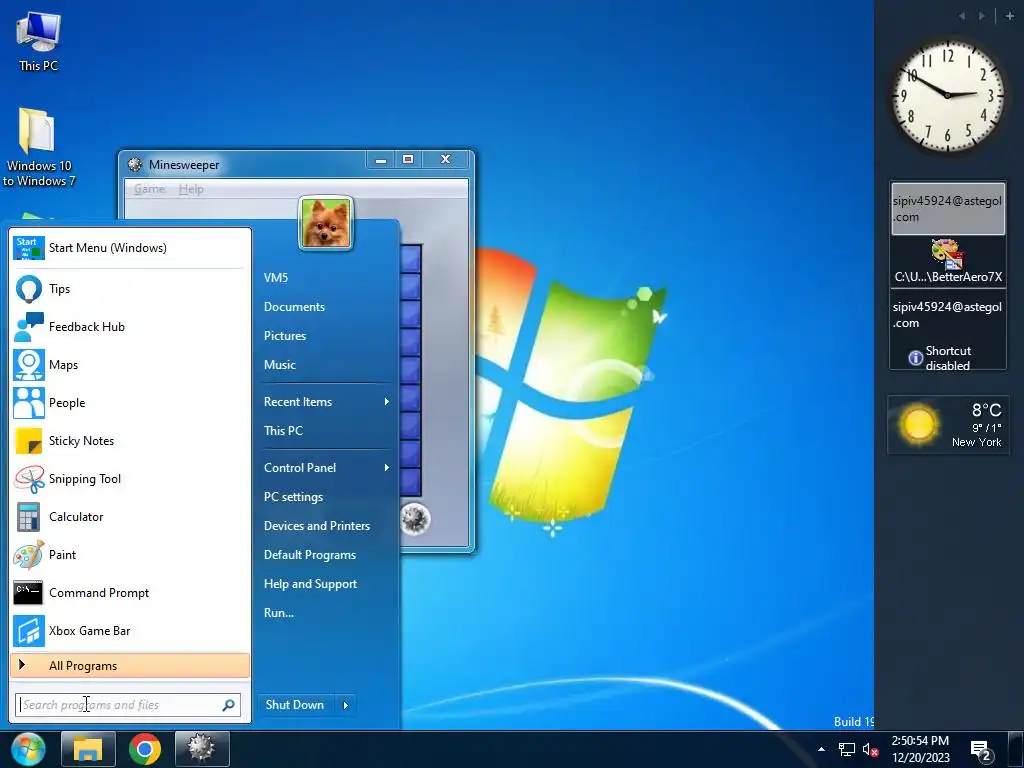The width and height of the screenshot is (1024, 768).
Task: Click the network tray icon
Action: 846,750
